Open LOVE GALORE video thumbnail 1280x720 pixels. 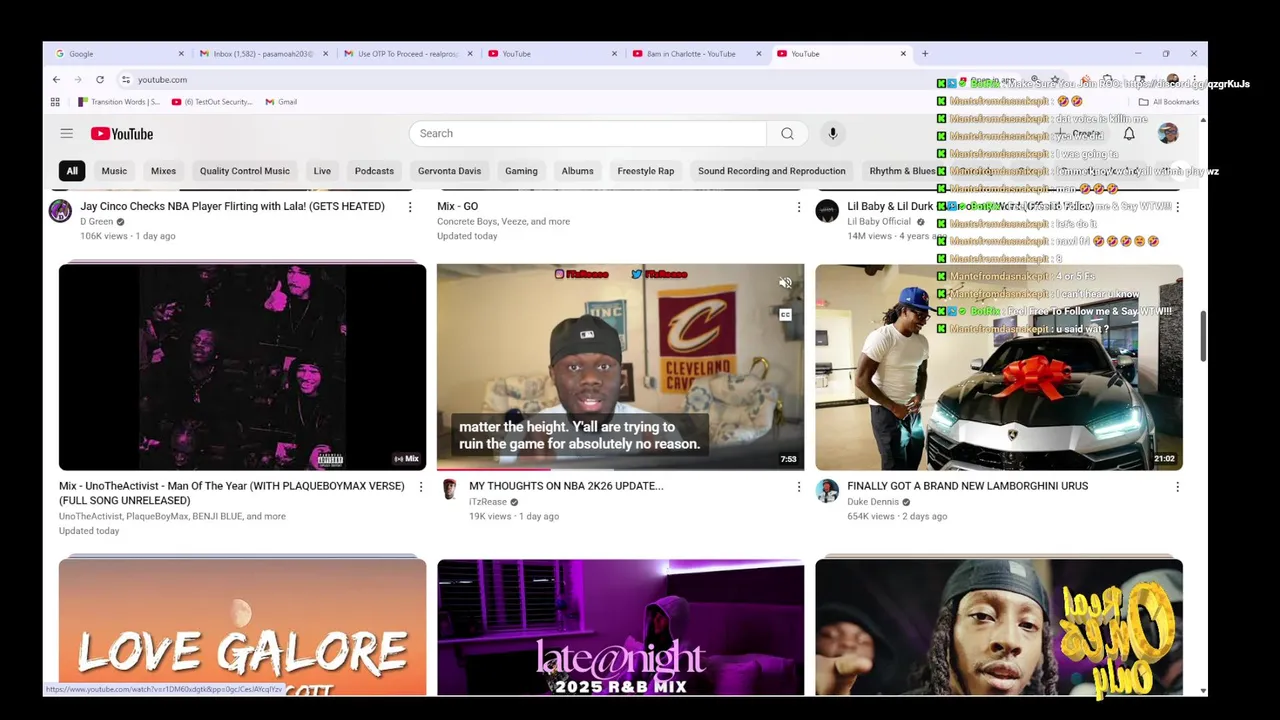(x=242, y=627)
